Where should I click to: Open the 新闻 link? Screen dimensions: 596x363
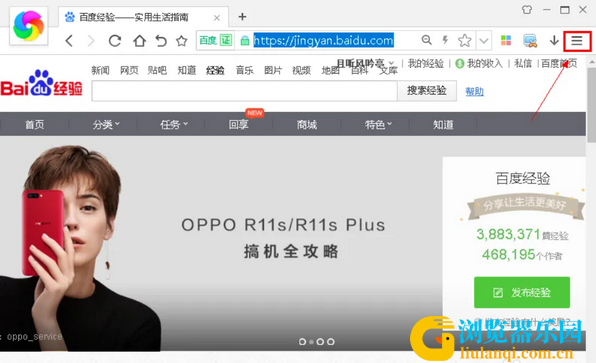coord(100,70)
